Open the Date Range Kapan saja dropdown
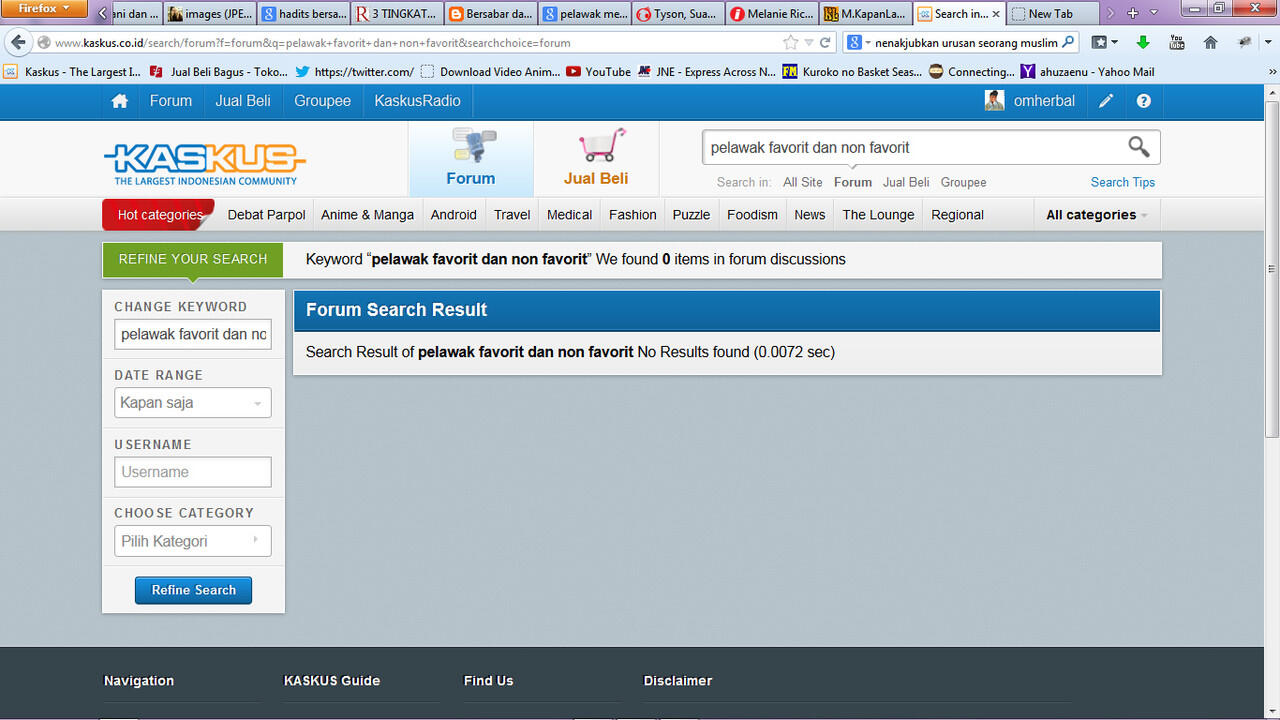The height and width of the screenshot is (720, 1280). coord(193,403)
